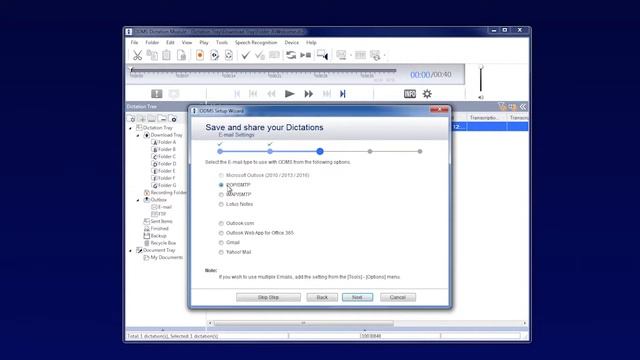640x360 pixels.
Task: Select the Outlook.com radio option
Action: click(x=221, y=223)
